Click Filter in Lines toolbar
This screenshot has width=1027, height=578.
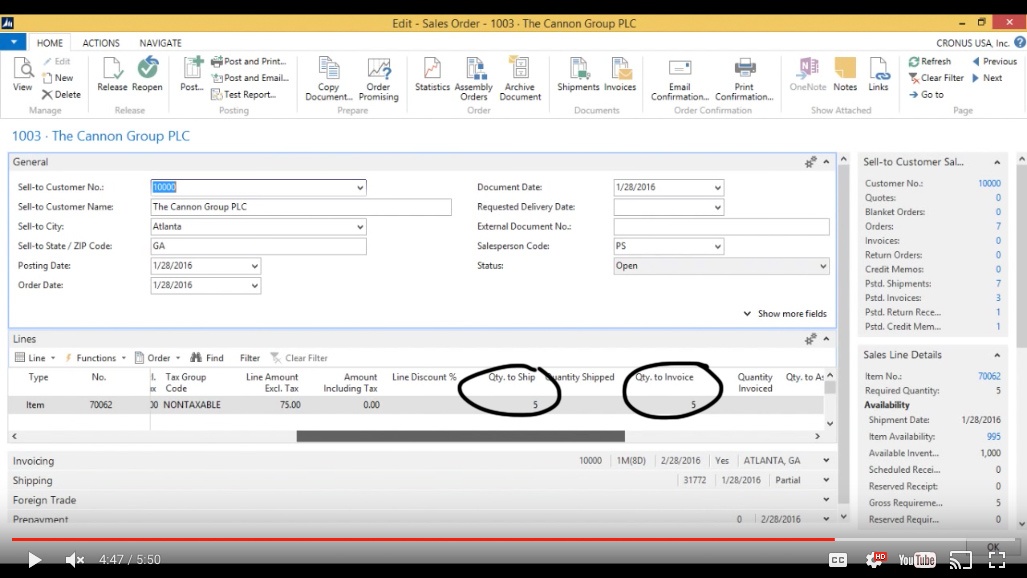coord(250,358)
